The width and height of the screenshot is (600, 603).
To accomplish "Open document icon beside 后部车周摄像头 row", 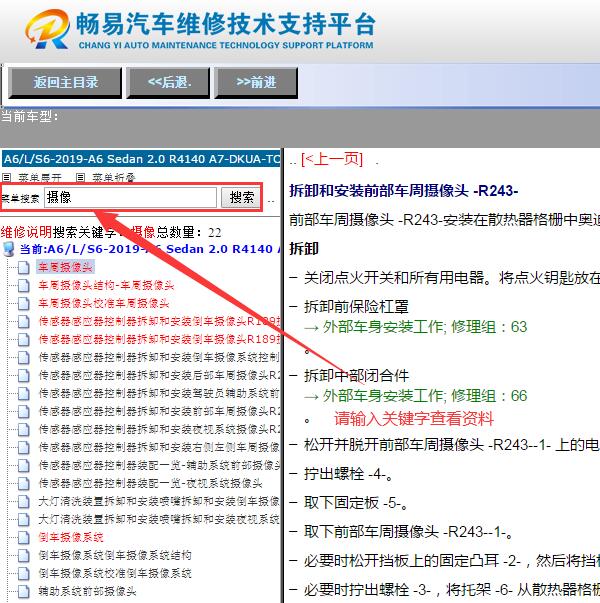I will tap(23, 375).
